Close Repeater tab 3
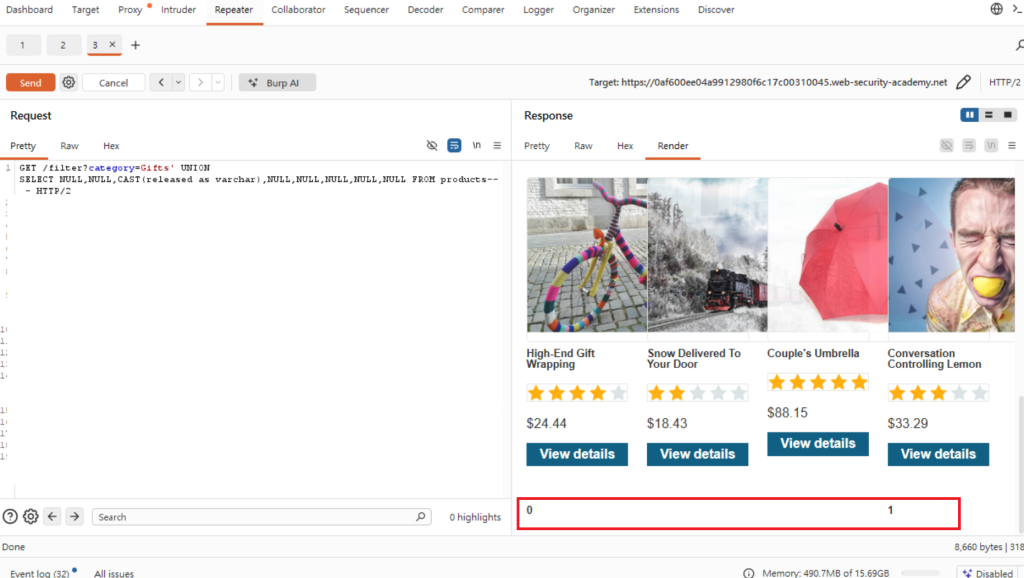The height and width of the screenshot is (578, 1024). (112, 44)
